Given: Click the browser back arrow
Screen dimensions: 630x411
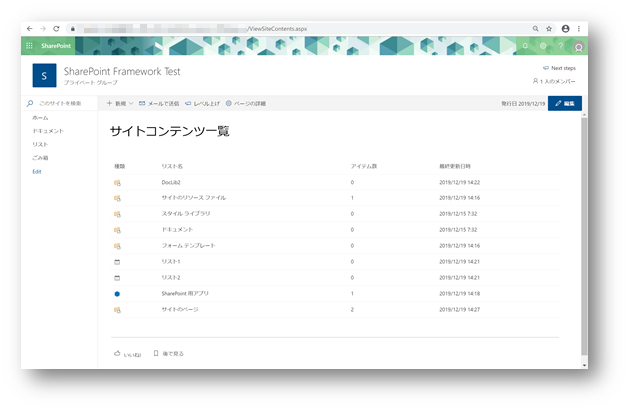Looking at the screenshot, I should click(29, 29).
